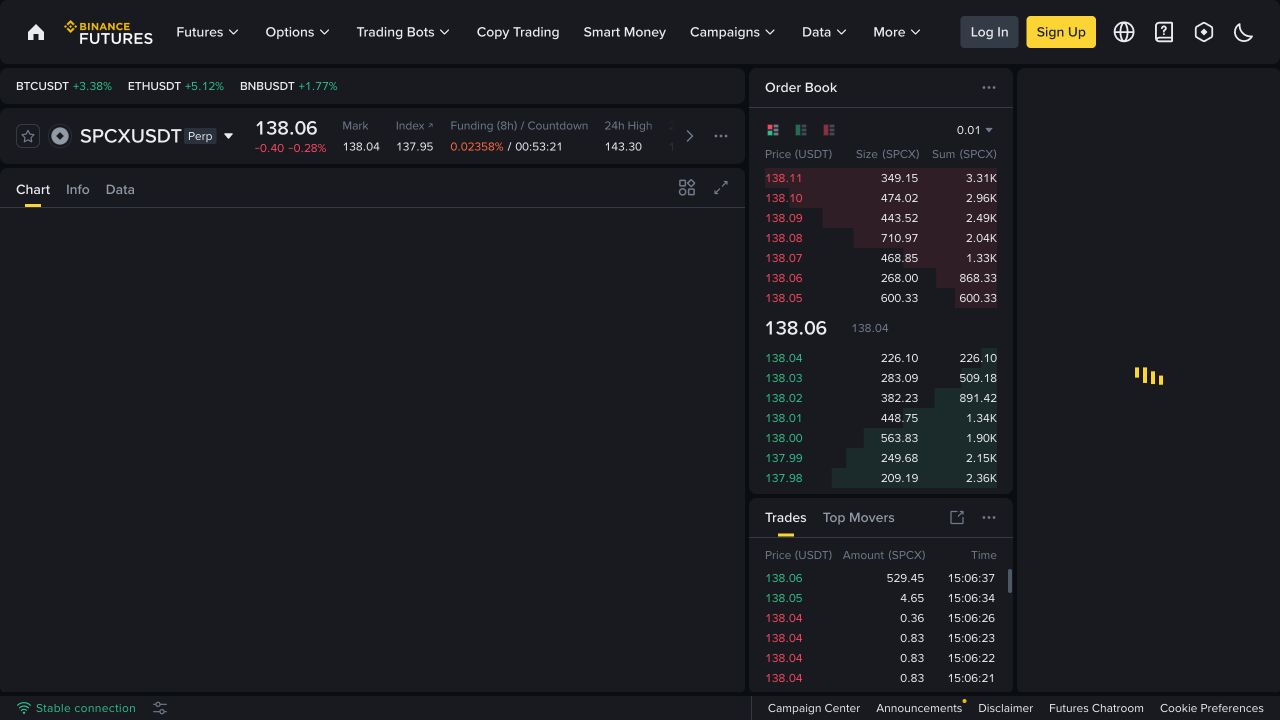The image size is (1280, 720).
Task: Click the Log In button
Action: (x=989, y=32)
